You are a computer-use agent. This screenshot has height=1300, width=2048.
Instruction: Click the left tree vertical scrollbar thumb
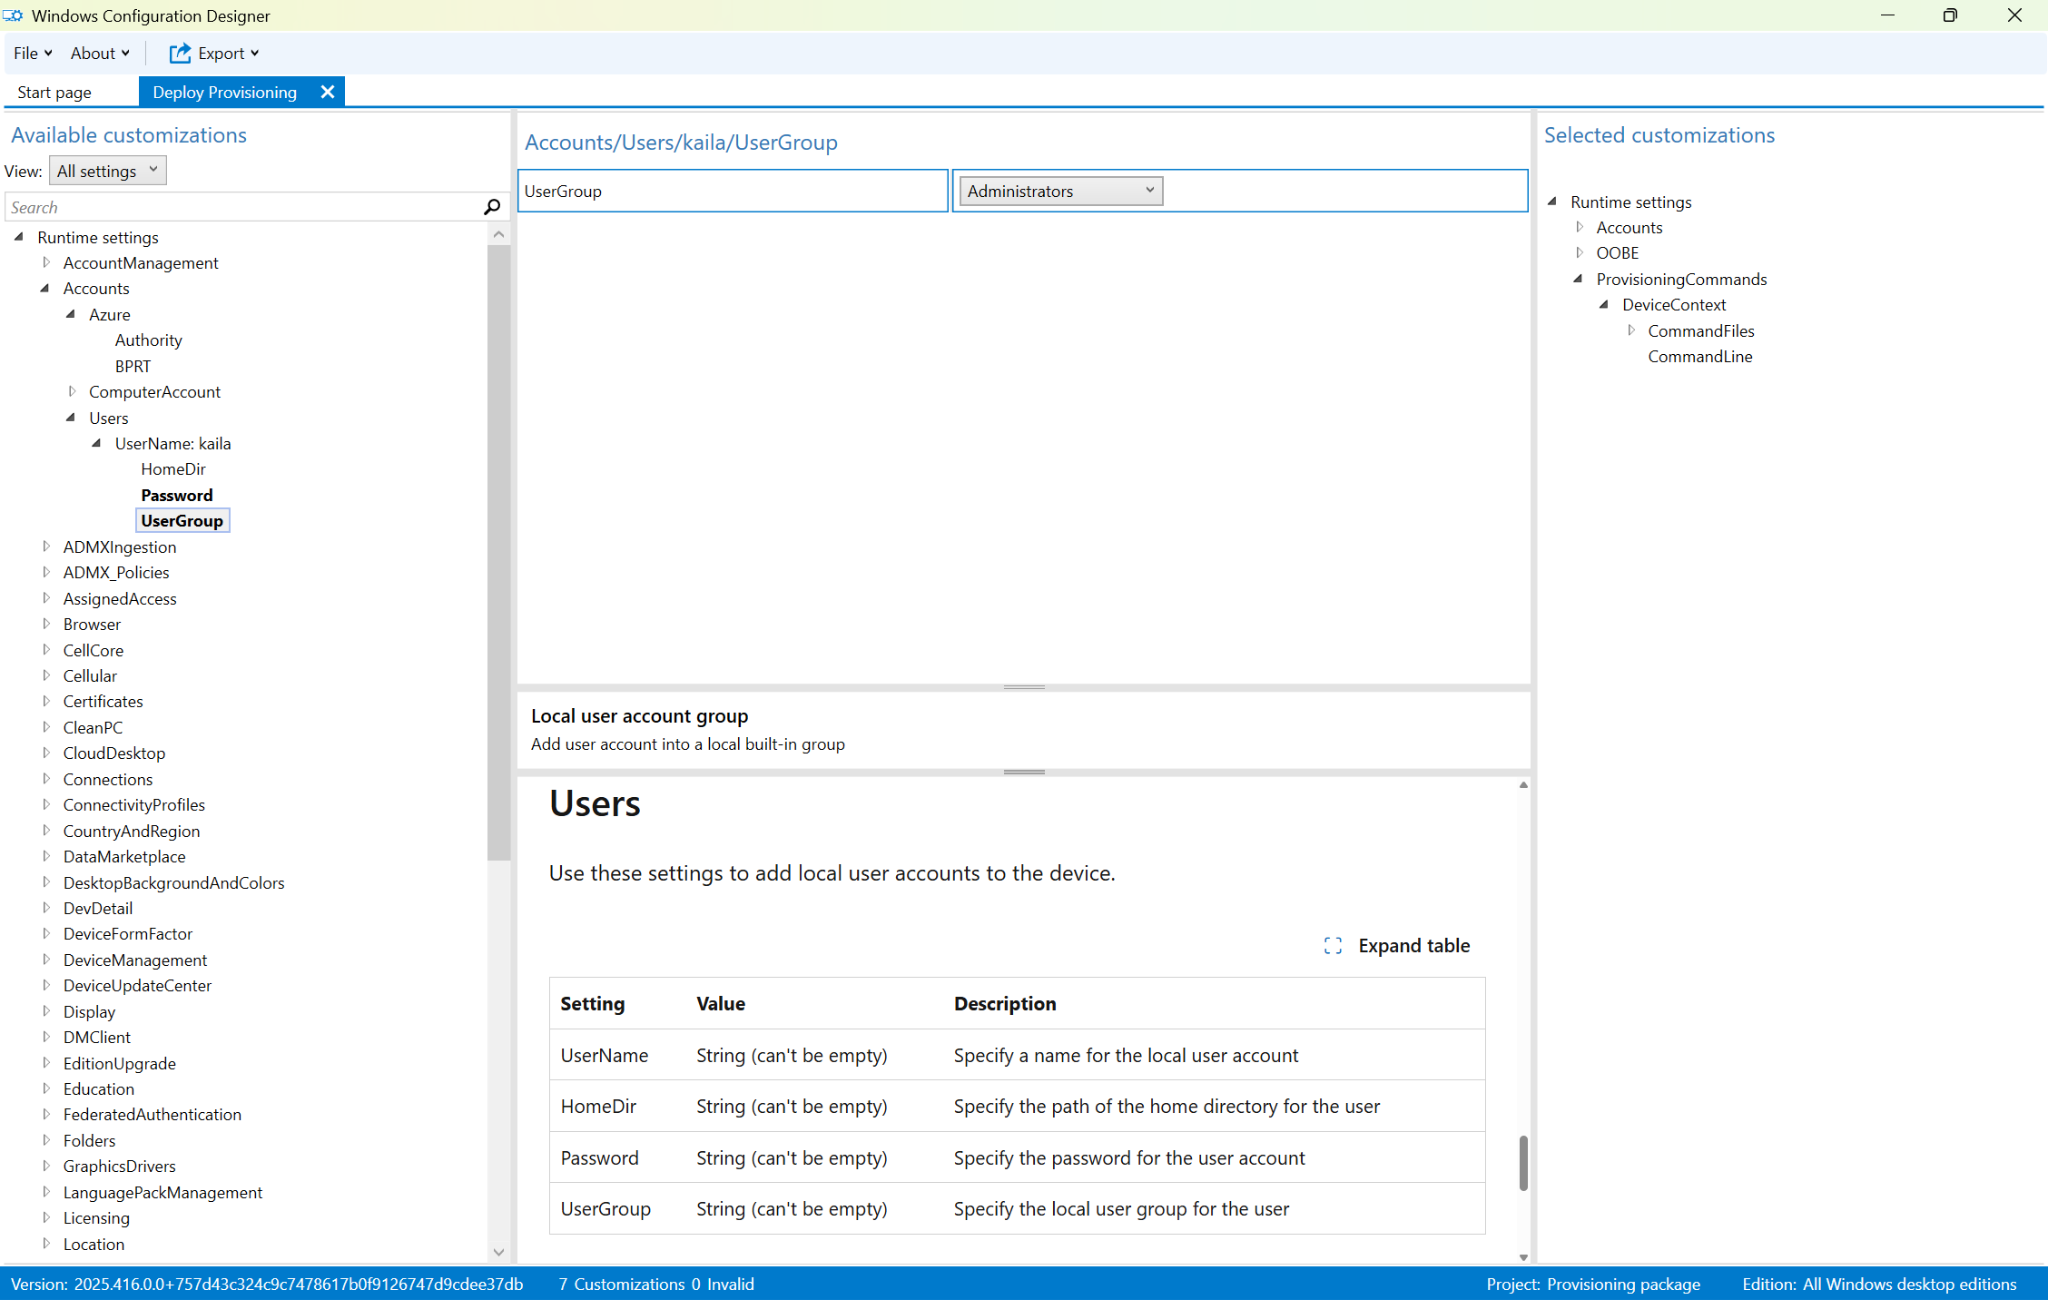(x=499, y=552)
